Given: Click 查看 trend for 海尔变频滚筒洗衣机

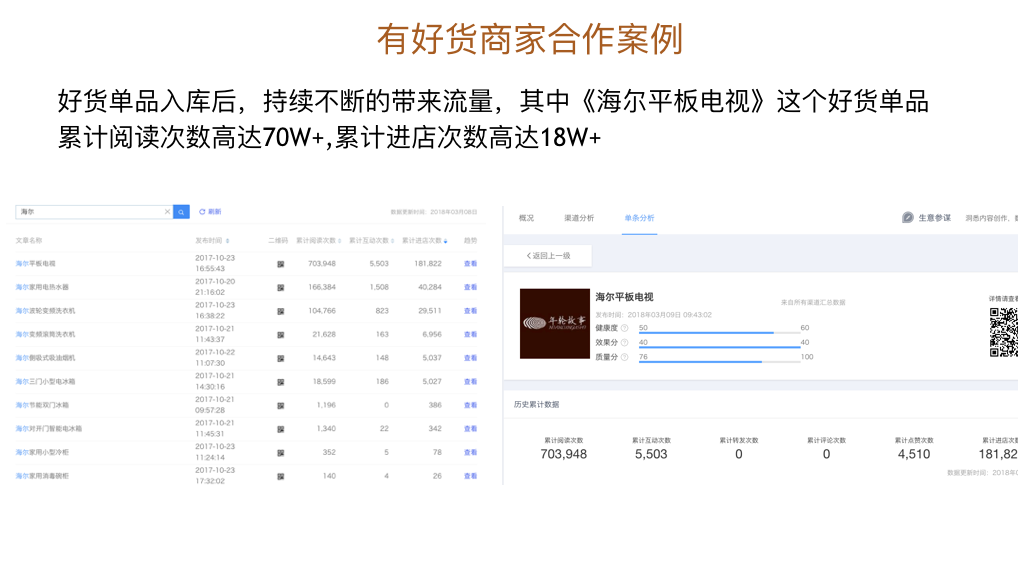Looking at the screenshot, I should click(x=471, y=334).
